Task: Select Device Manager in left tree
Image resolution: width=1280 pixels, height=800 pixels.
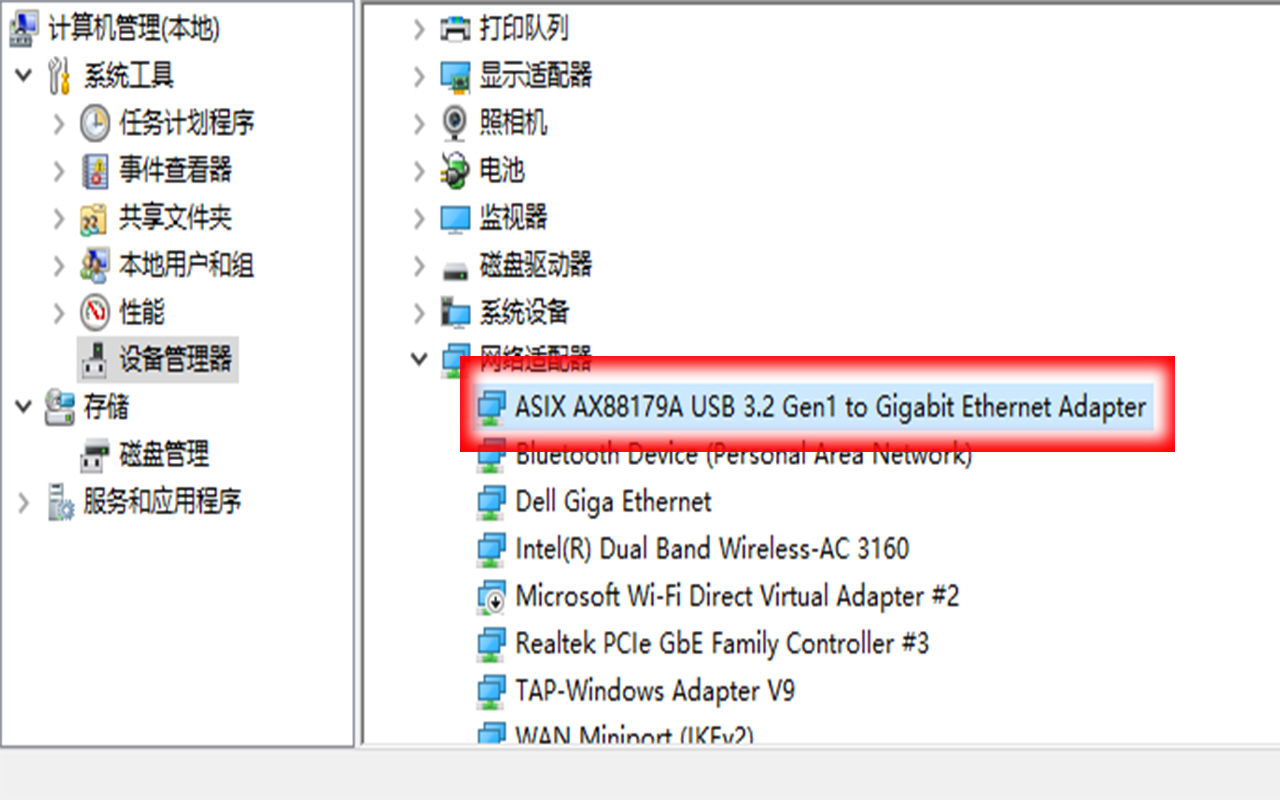Action: (x=175, y=359)
